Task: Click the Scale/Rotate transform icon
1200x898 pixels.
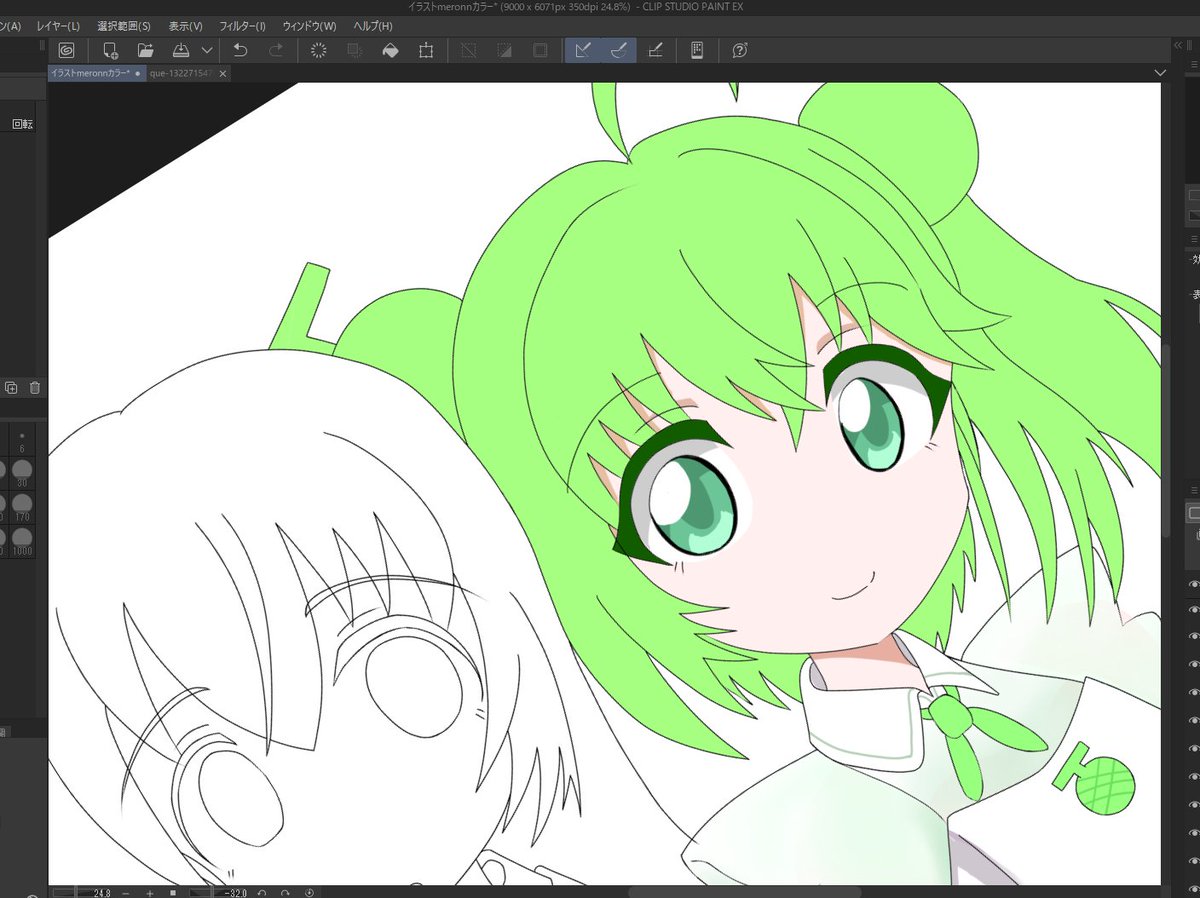Action: pos(426,50)
